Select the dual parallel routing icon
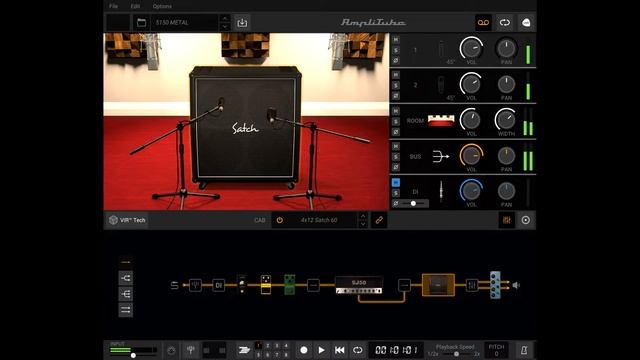Screen dimensions: 640x360 (126, 278)
